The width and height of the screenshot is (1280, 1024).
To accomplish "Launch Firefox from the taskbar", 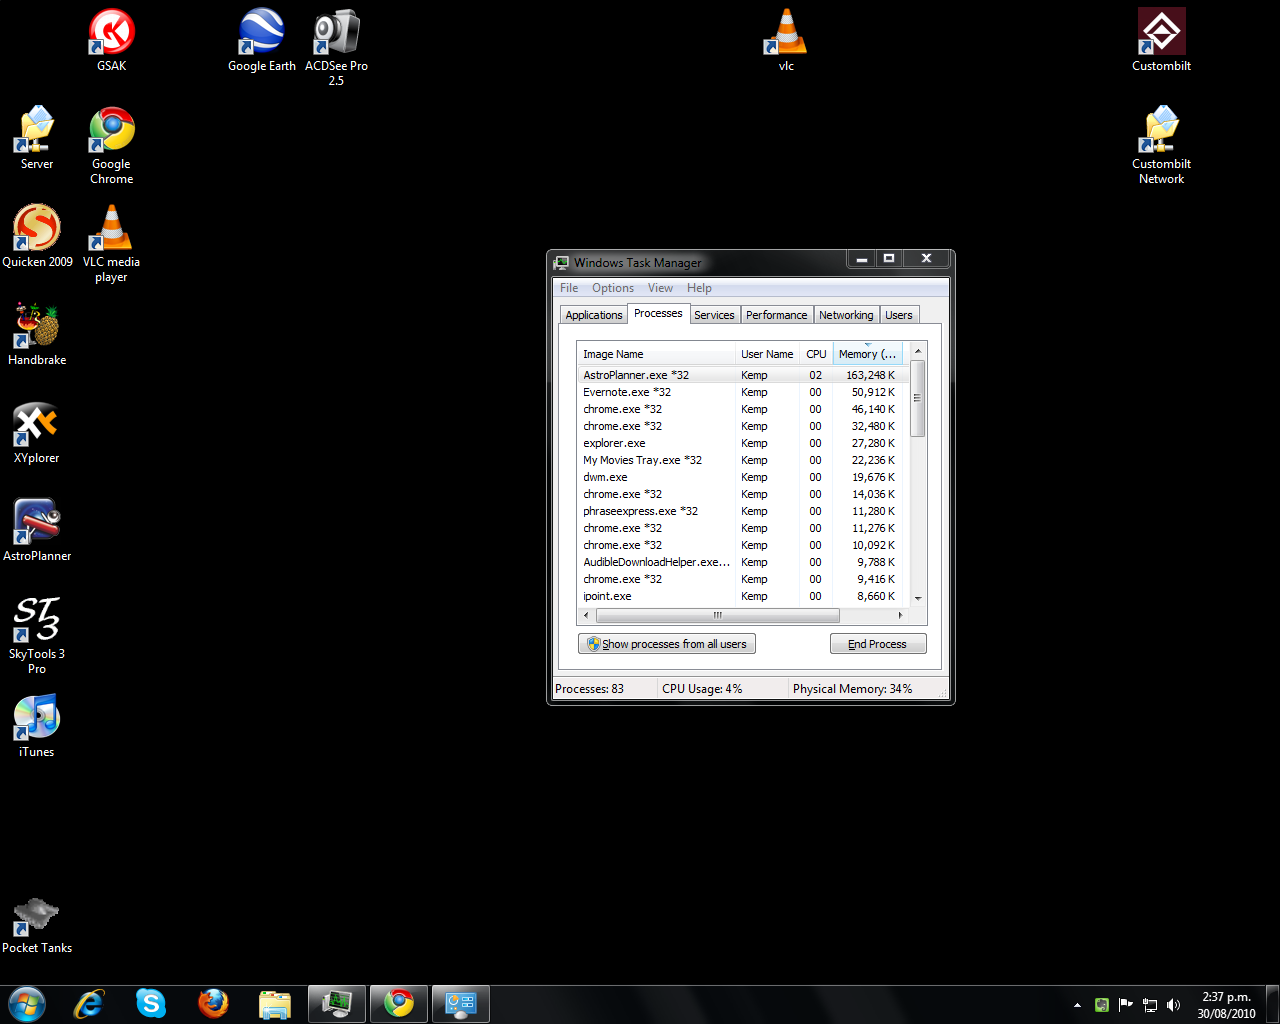I will [x=213, y=1003].
